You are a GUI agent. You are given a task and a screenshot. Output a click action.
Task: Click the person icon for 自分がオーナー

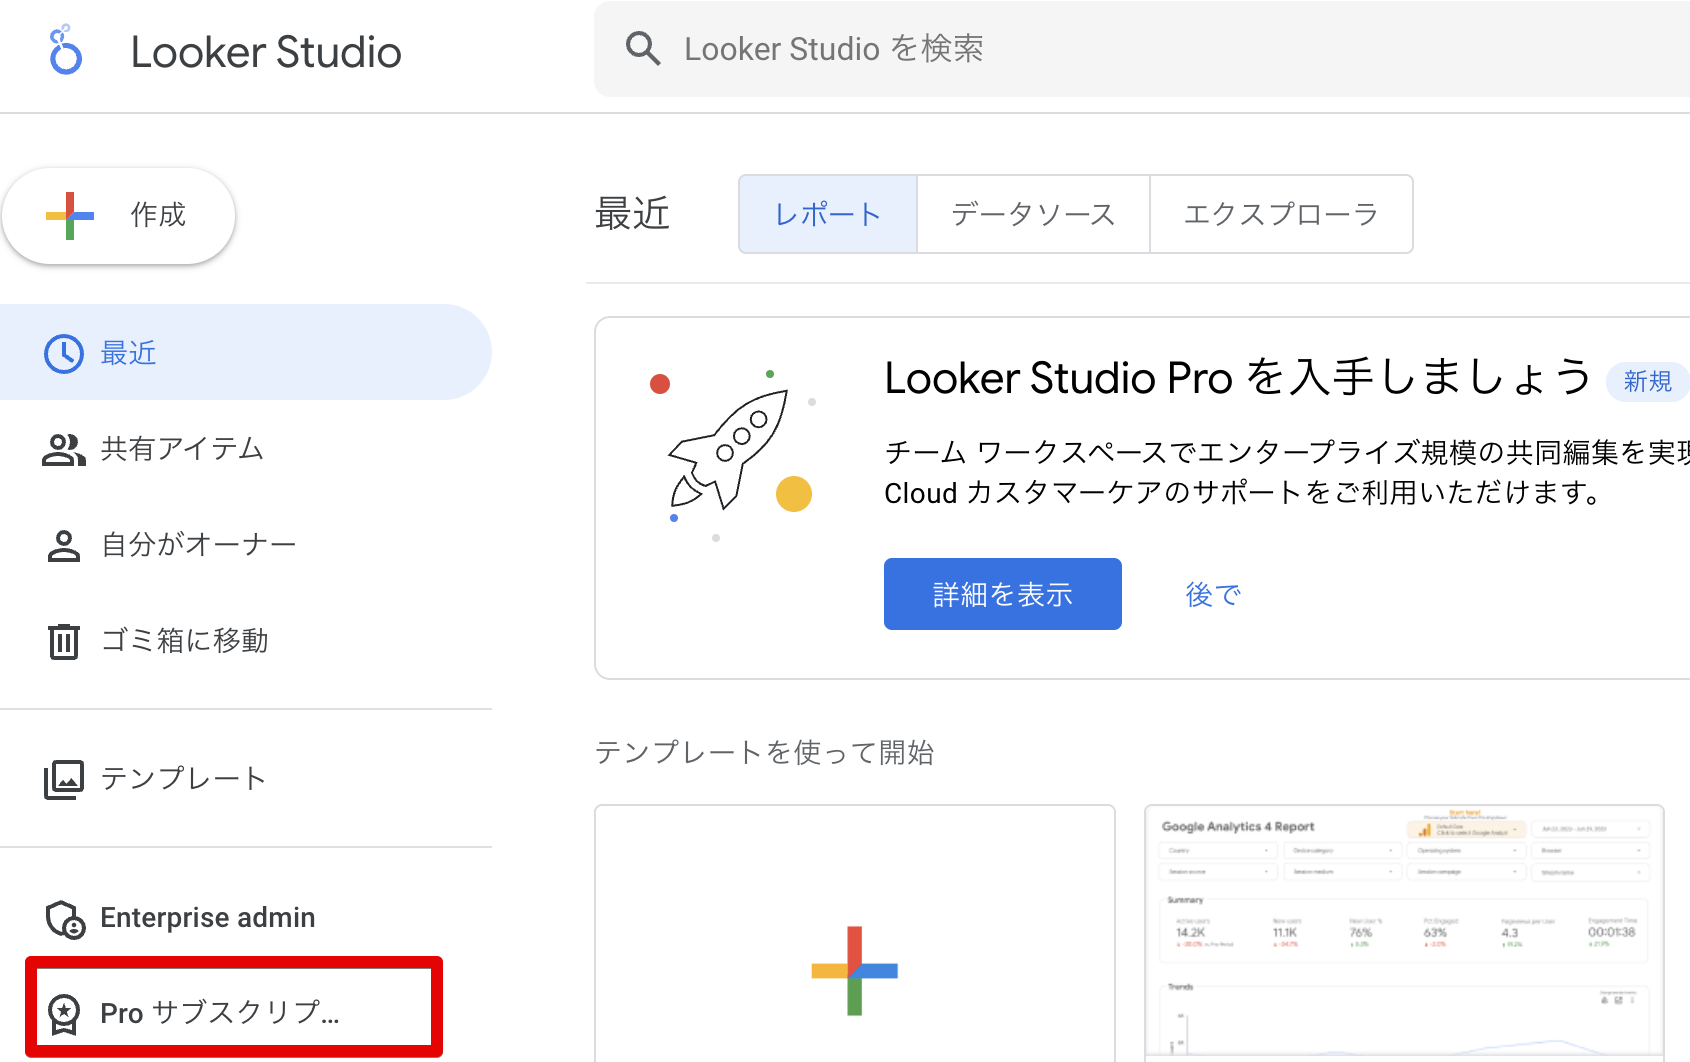pyautogui.click(x=63, y=544)
